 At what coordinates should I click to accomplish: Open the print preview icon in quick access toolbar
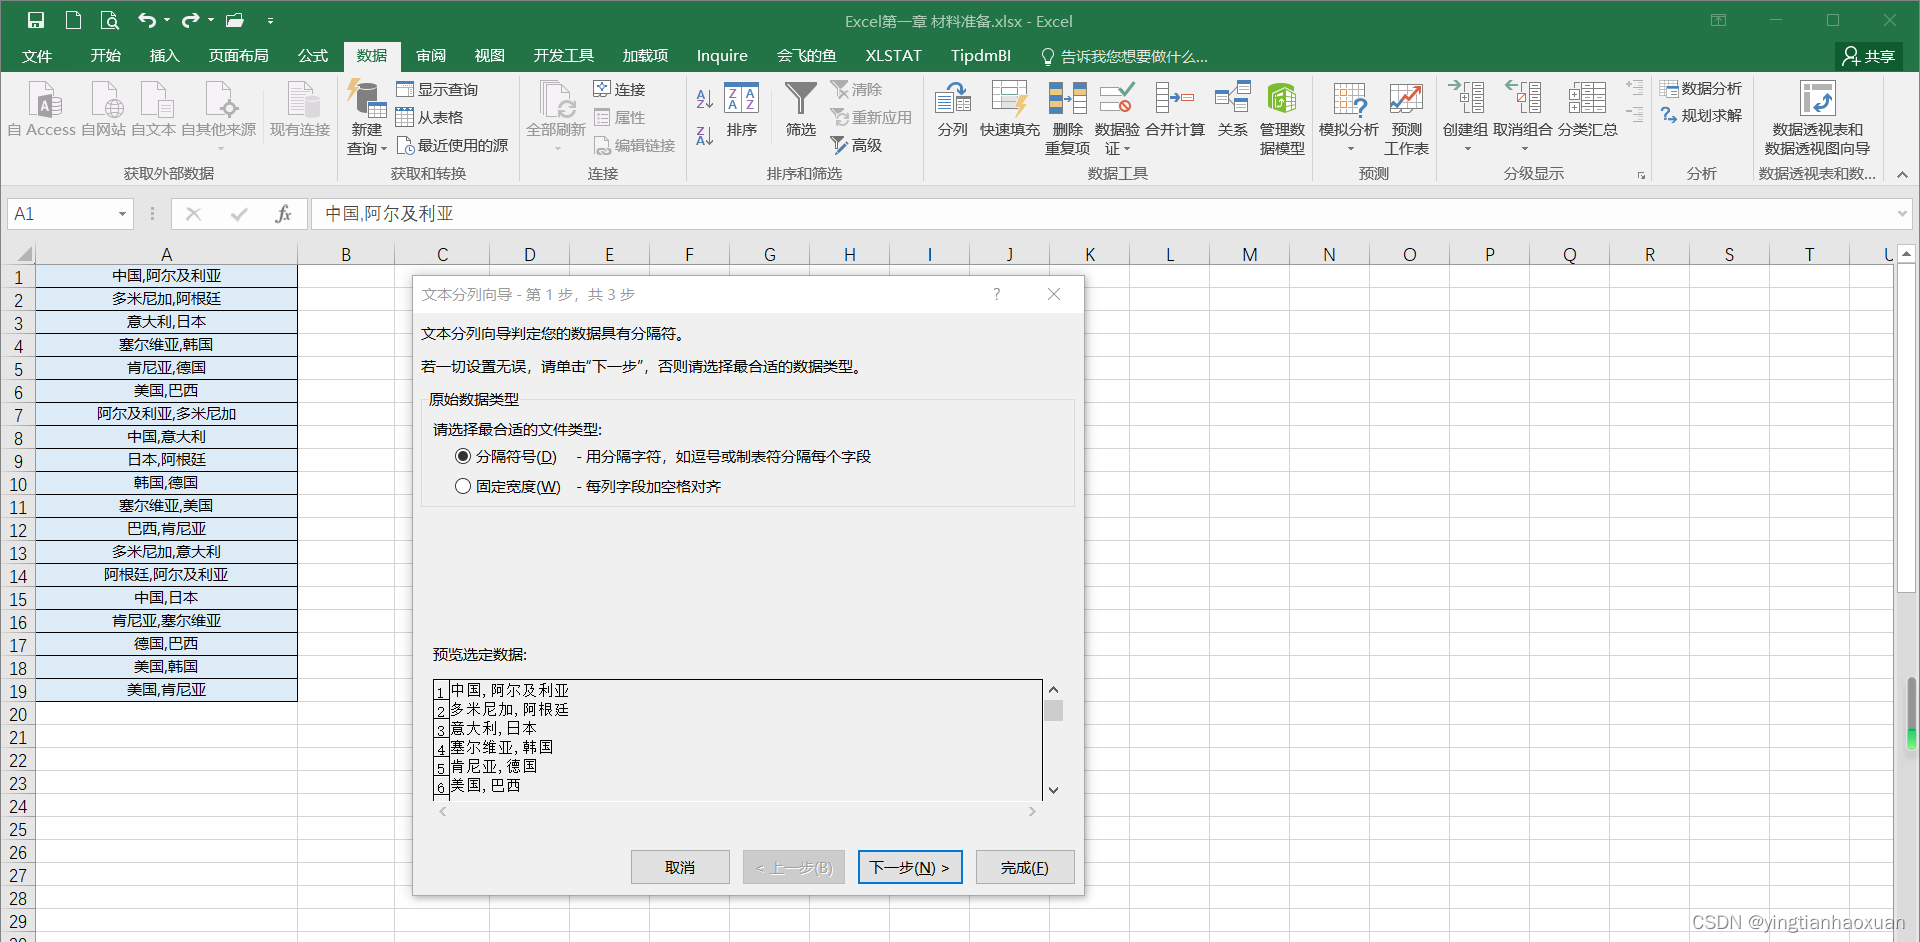[x=110, y=20]
